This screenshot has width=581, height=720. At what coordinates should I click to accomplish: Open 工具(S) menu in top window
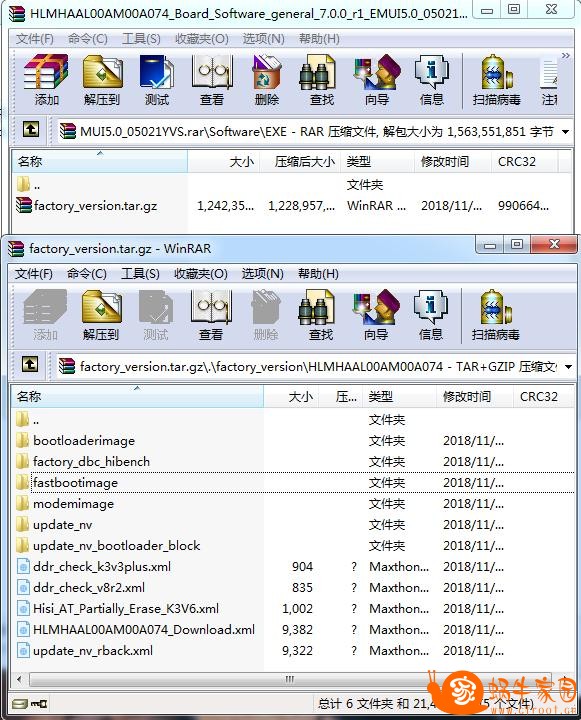click(x=141, y=39)
